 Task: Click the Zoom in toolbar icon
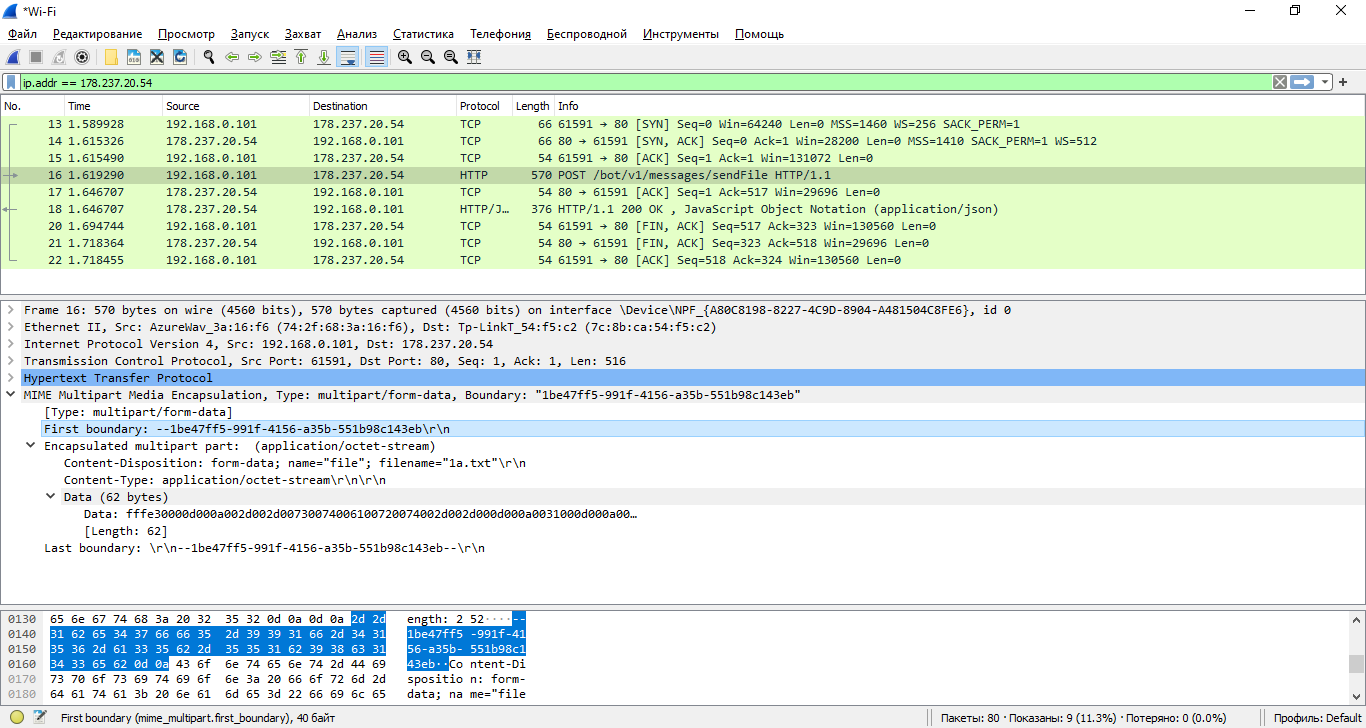404,57
